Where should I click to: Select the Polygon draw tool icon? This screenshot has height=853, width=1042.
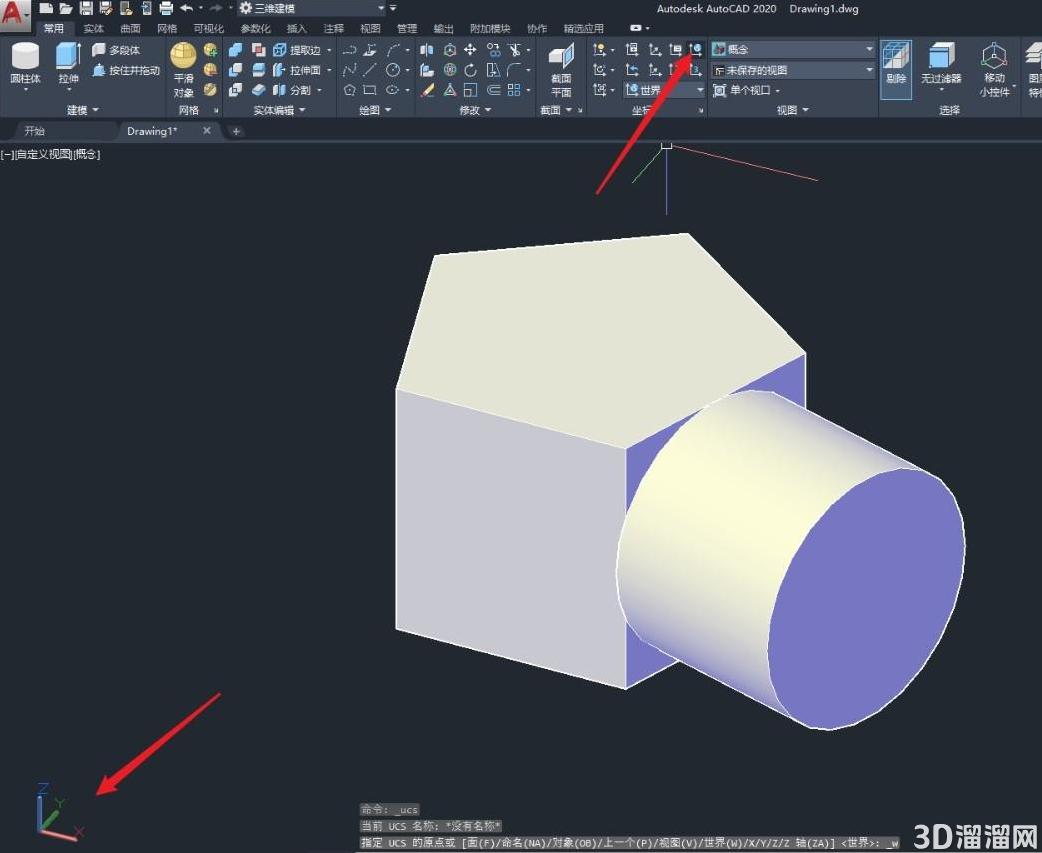350,90
